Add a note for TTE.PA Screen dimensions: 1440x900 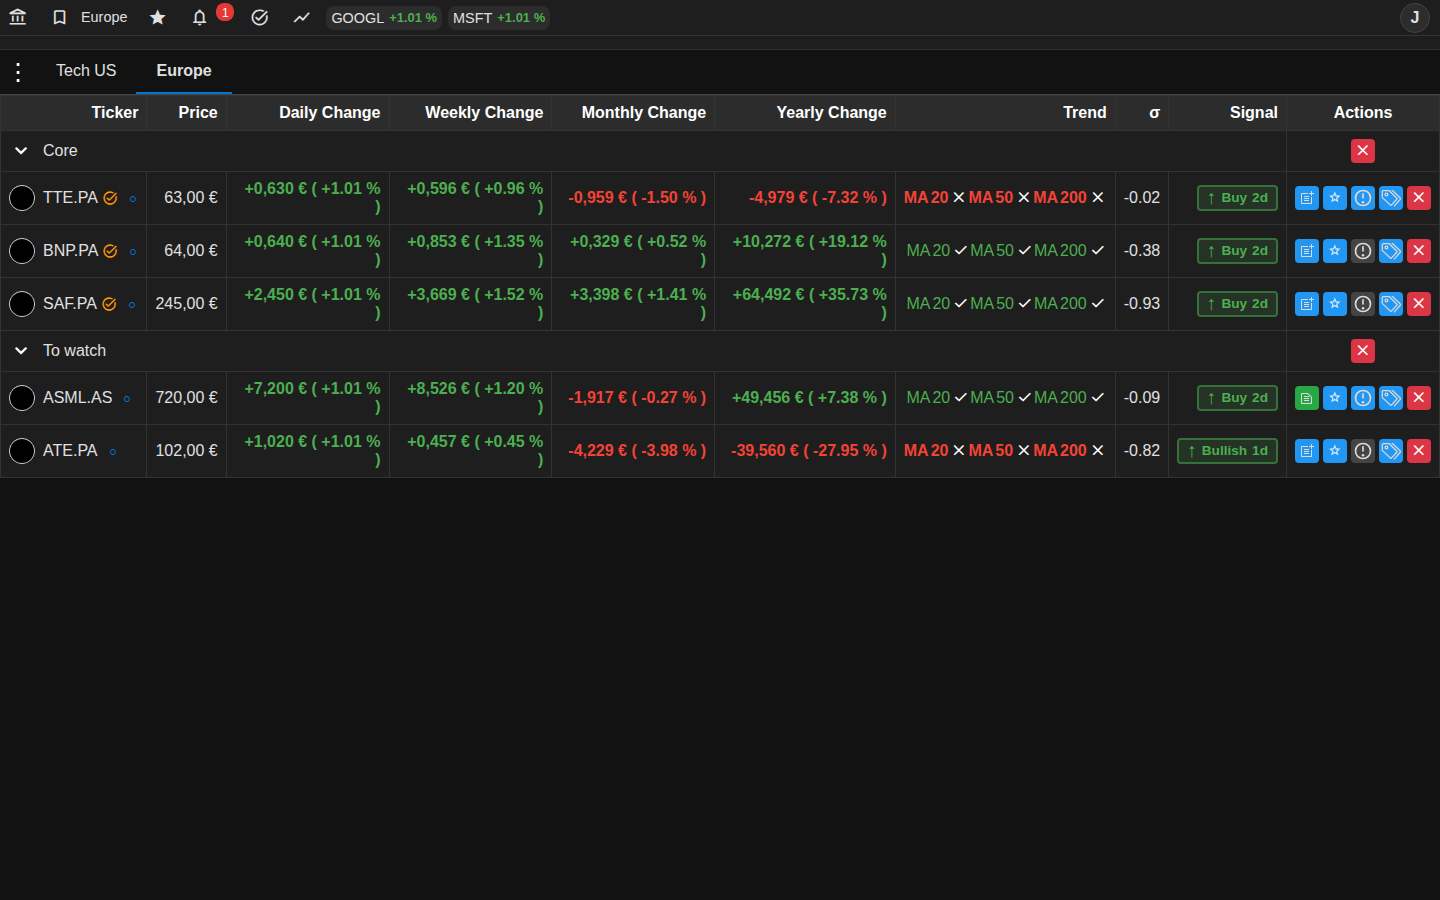pyautogui.click(x=1307, y=198)
